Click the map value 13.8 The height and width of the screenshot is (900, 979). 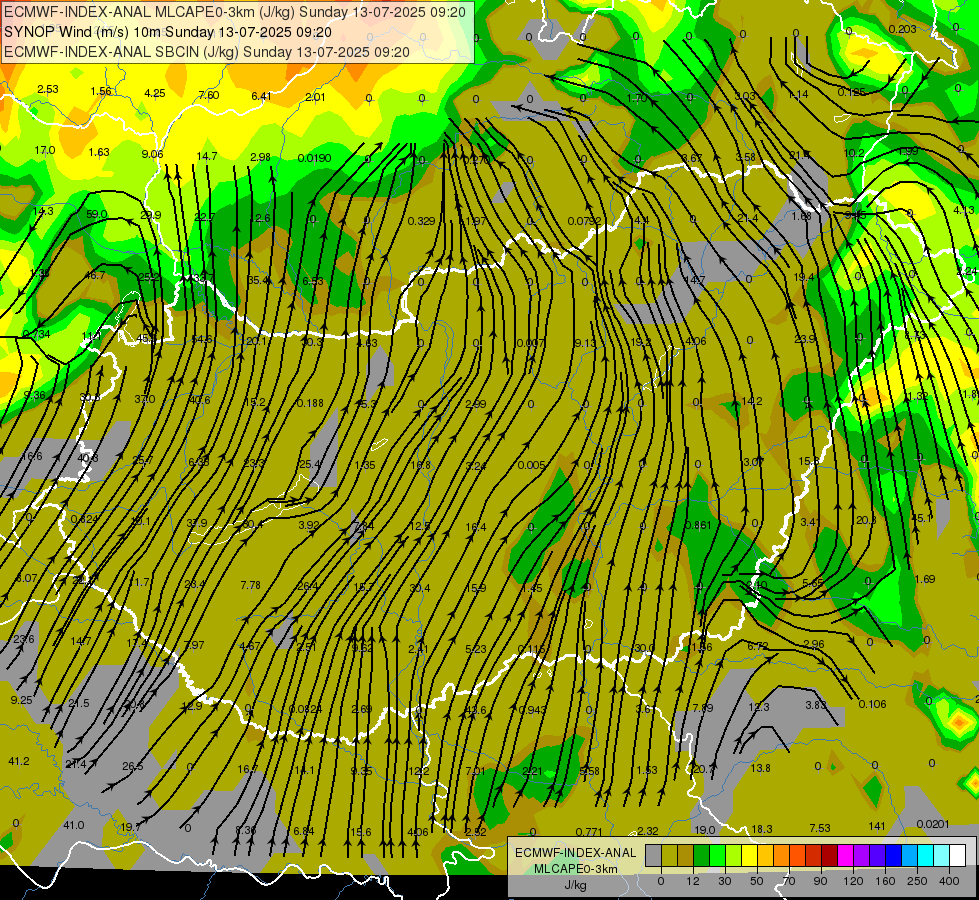760,768
